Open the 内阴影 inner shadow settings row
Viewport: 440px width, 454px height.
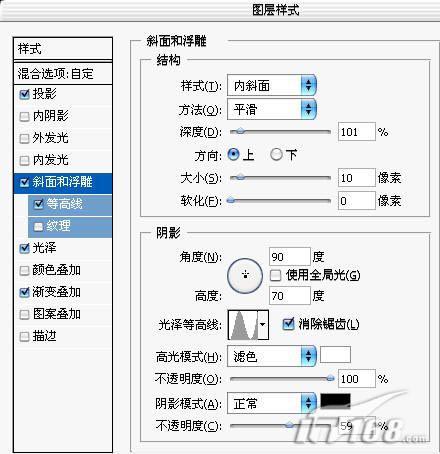[63, 117]
